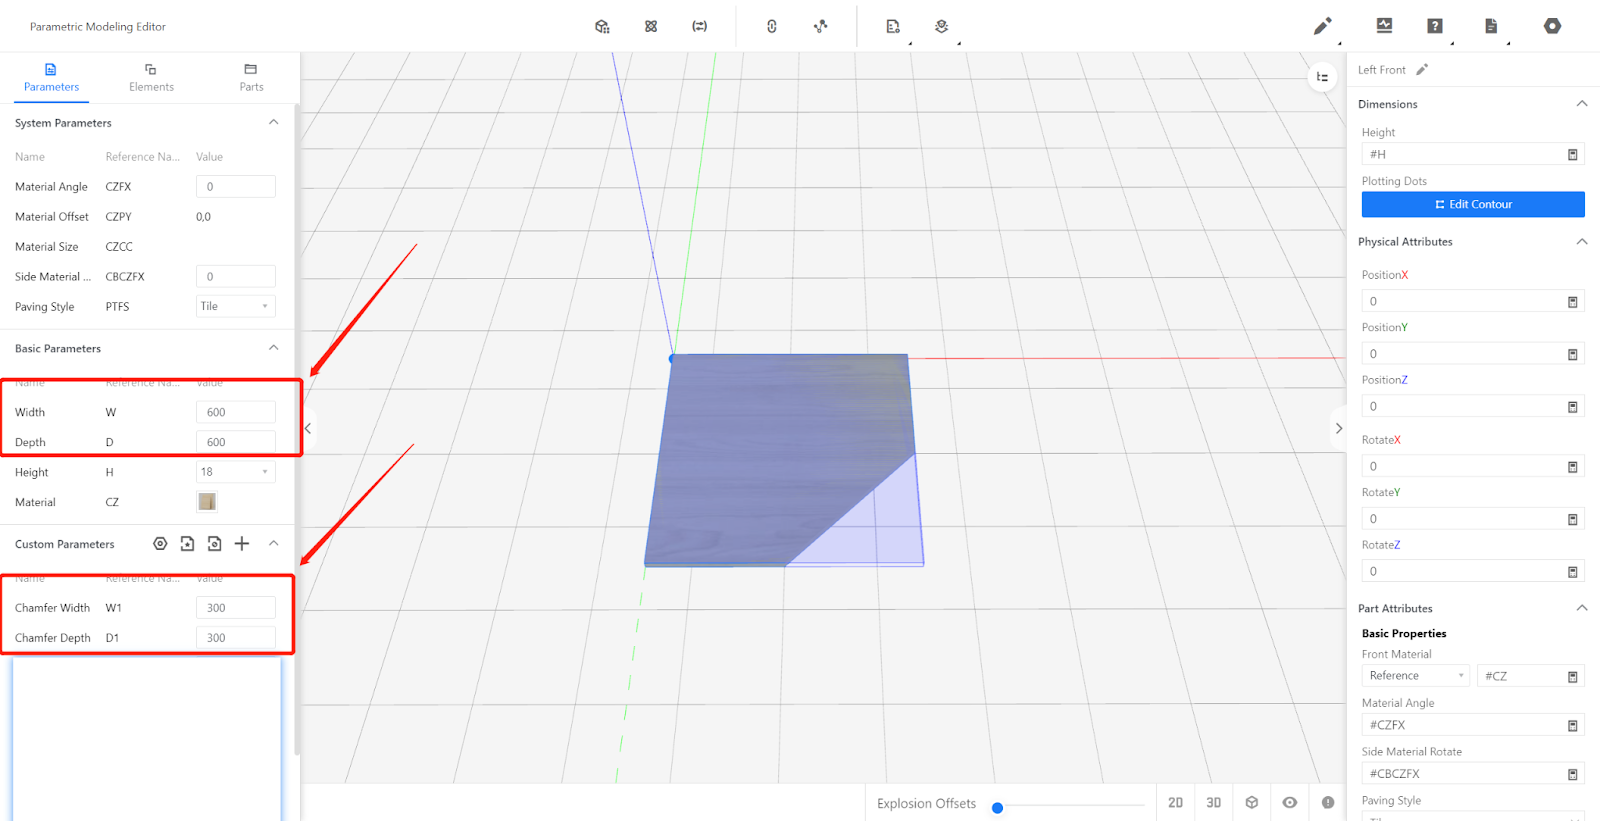Image resolution: width=1600 pixels, height=821 pixels.
Task: Click the Material CZ color swatch
Action: pyautogui.click(x=207, y=502)
